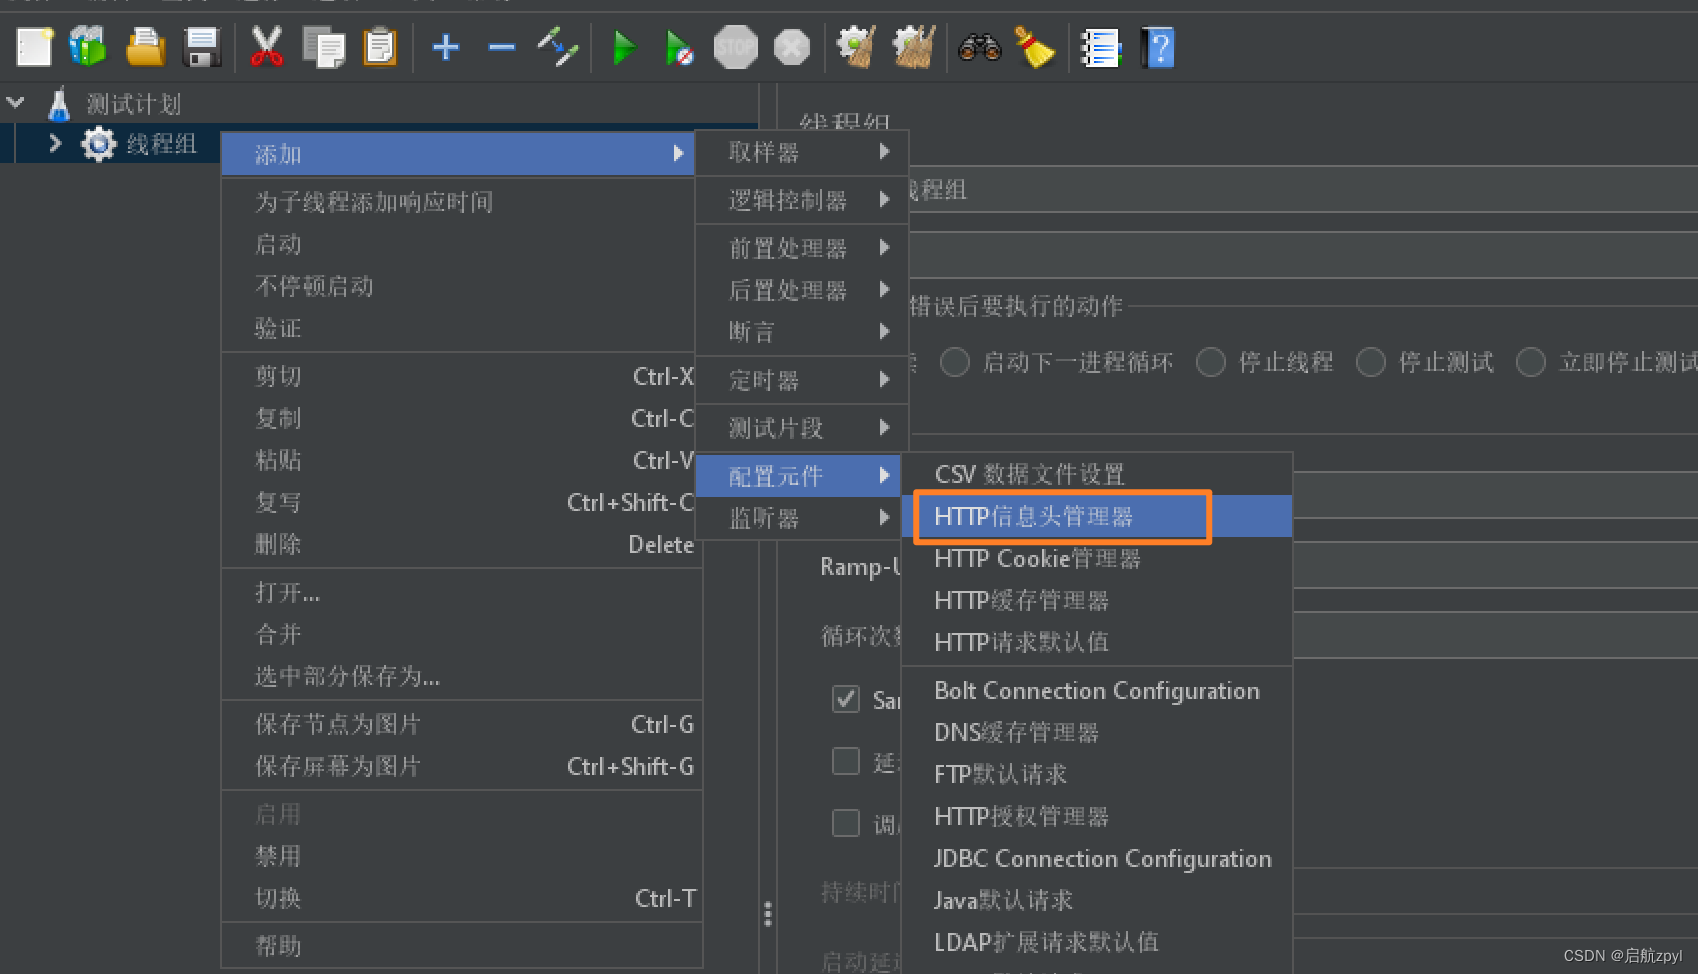Image resolution: width=1698 pixels, height=974 pixels.
Task: Open the 前置处理器 submenu
Action: click(x=802, y=248)
